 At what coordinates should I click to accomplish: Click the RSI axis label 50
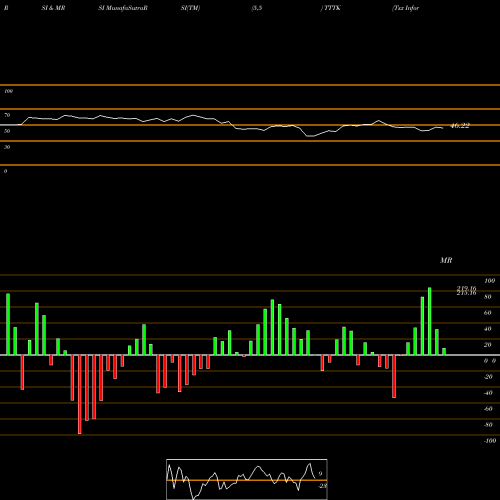click(x=7, y=131)
